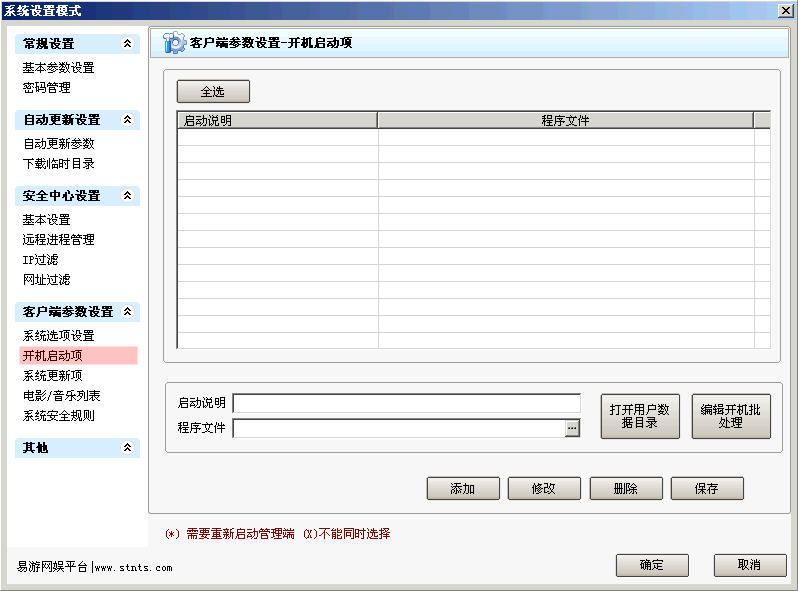Select the highlighted 开机启动项 entry
Viewport: 798px width, 591px height.
(x=78, y=355)
